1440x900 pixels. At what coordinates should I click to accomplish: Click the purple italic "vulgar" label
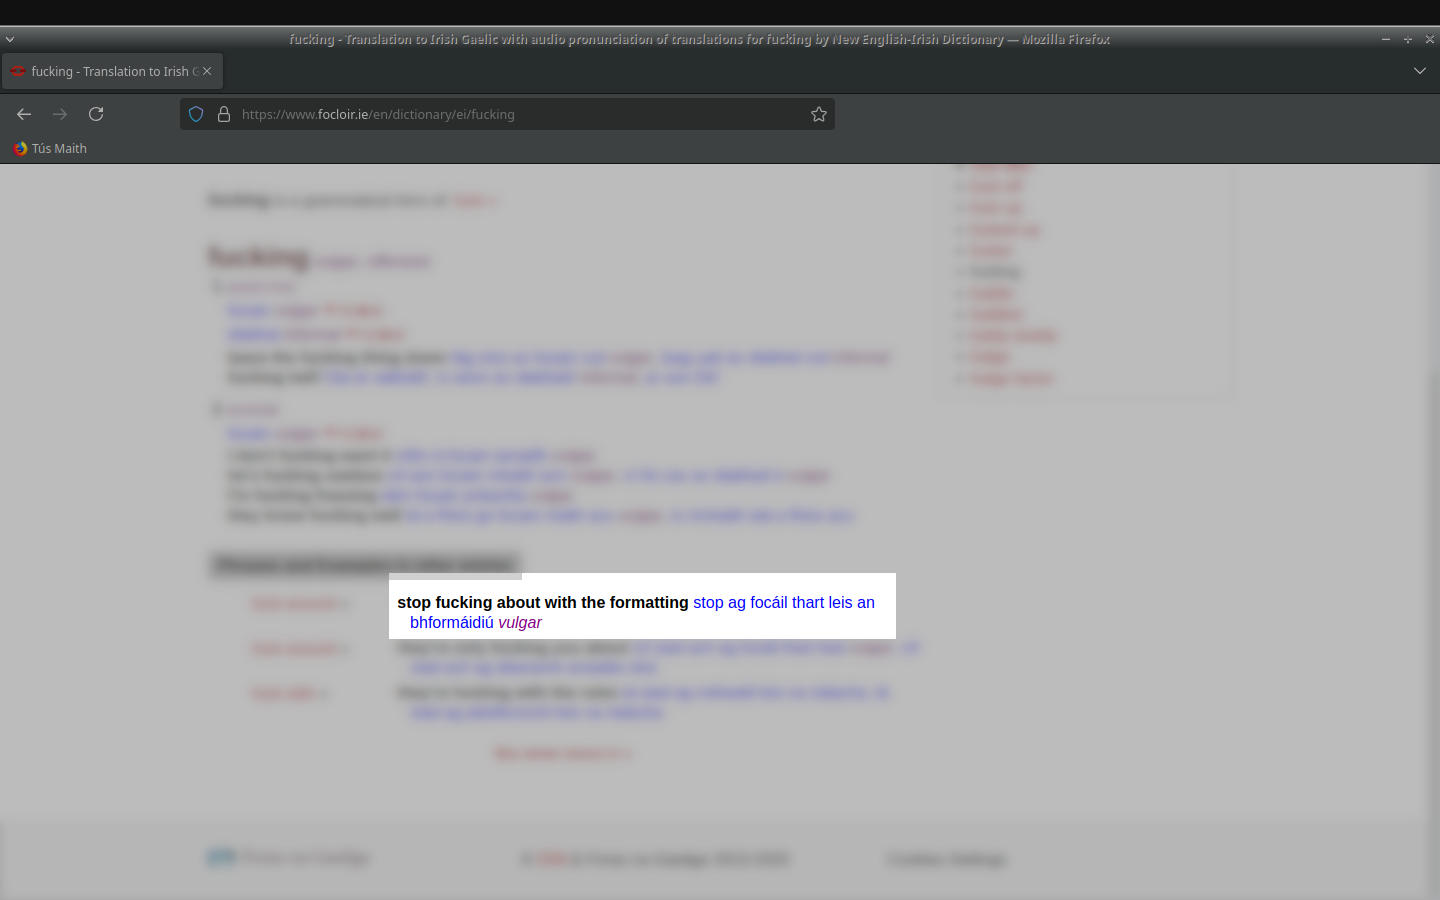point(520,622)
